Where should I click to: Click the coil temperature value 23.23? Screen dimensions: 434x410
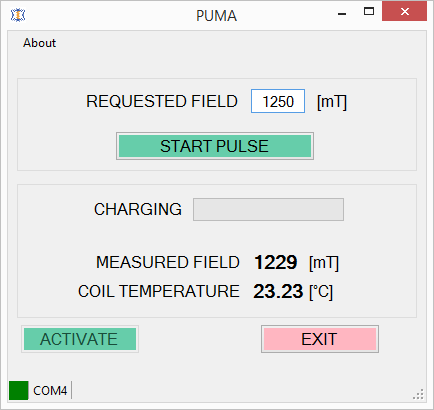(x=278, y=291)
